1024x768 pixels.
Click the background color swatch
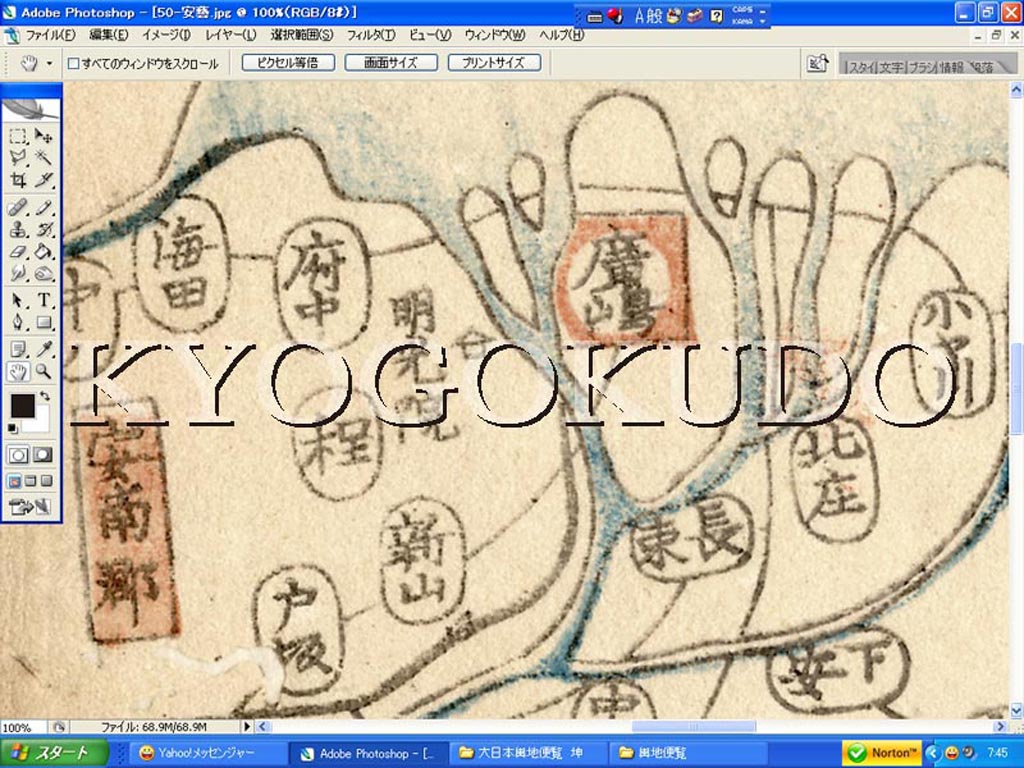[x=40, y=422]
